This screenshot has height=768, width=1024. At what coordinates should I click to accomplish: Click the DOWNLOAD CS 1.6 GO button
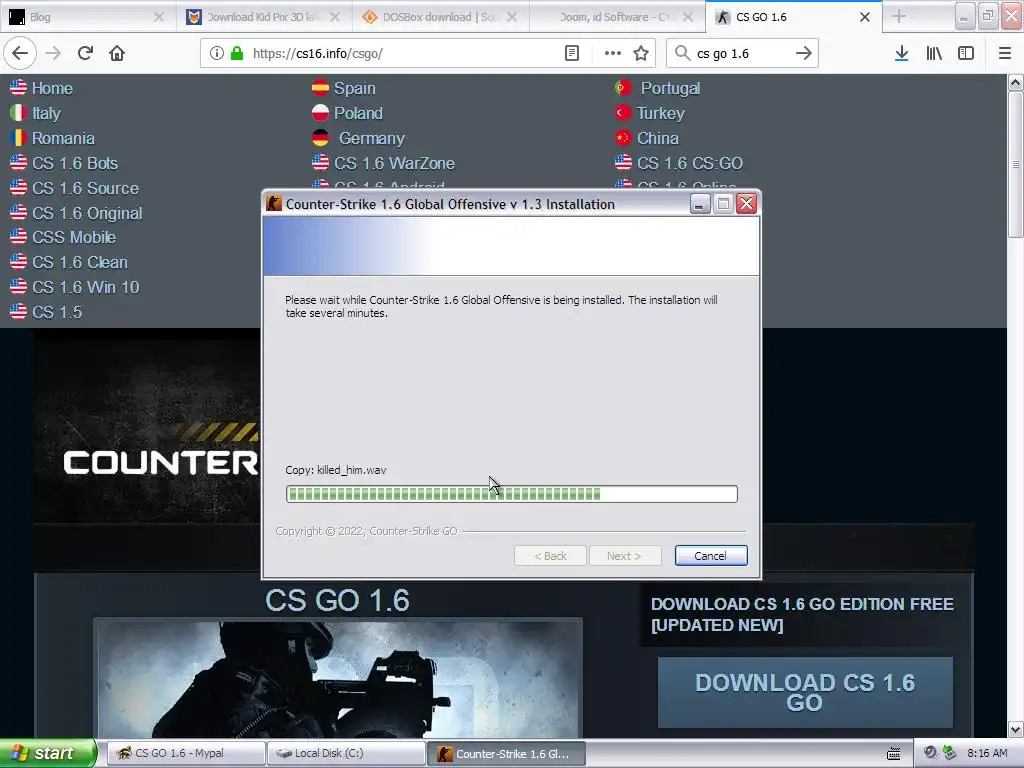click(x=805, y=692)
